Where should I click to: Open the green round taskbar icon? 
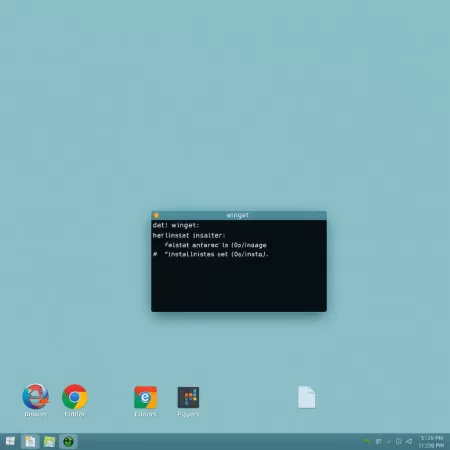pyautogui.click(x=68, y=441)
